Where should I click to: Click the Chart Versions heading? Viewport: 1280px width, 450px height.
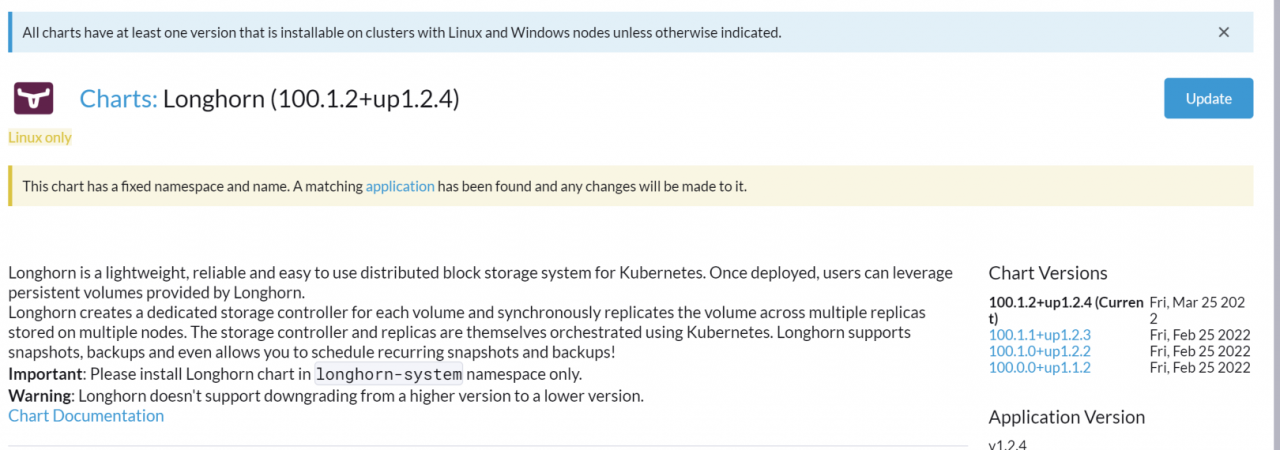click(x=1048, y=273)
